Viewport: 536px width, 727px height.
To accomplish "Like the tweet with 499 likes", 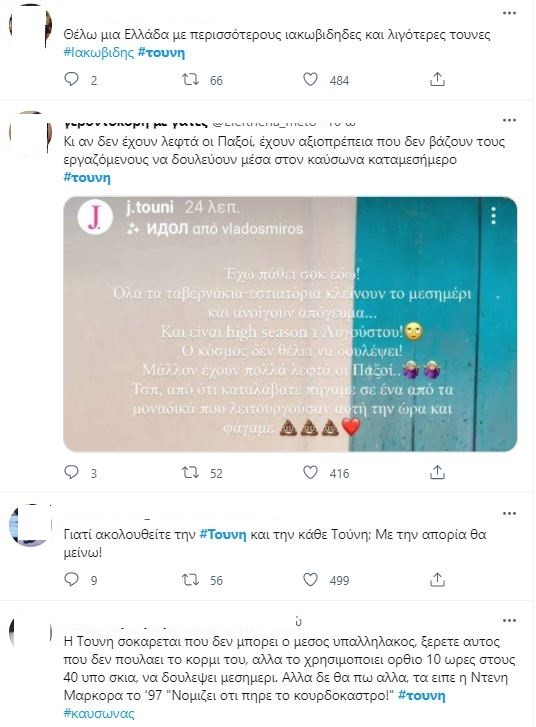I will [x=310, y=580].
